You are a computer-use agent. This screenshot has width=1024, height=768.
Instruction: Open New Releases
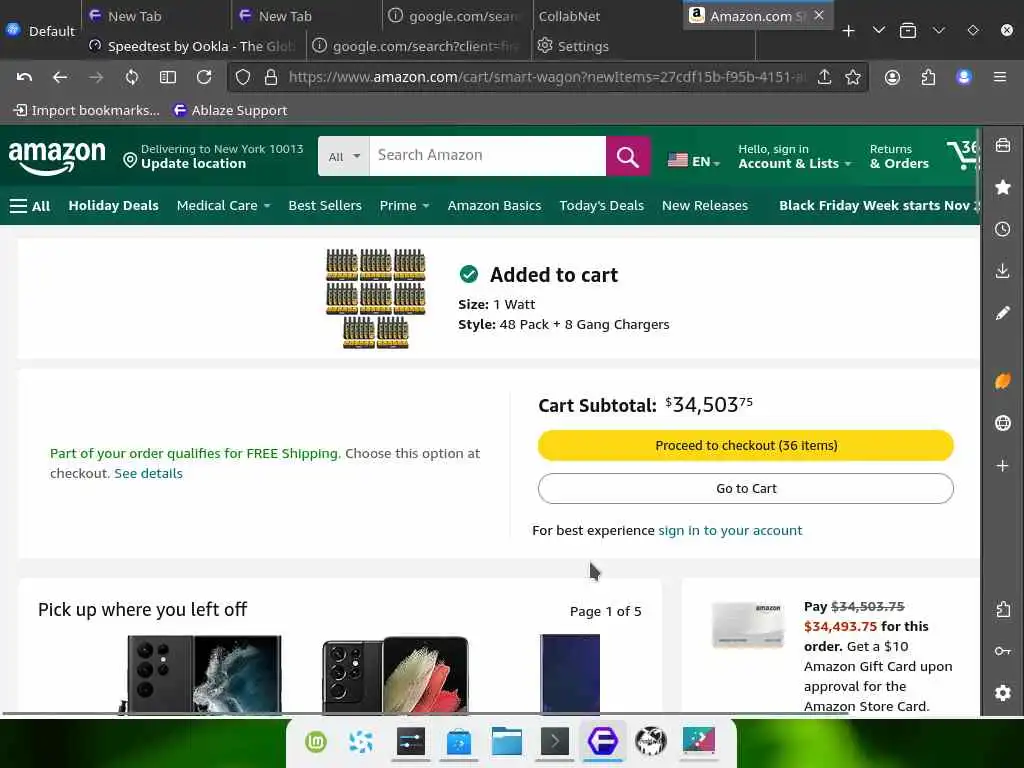[x=705, y=206]
